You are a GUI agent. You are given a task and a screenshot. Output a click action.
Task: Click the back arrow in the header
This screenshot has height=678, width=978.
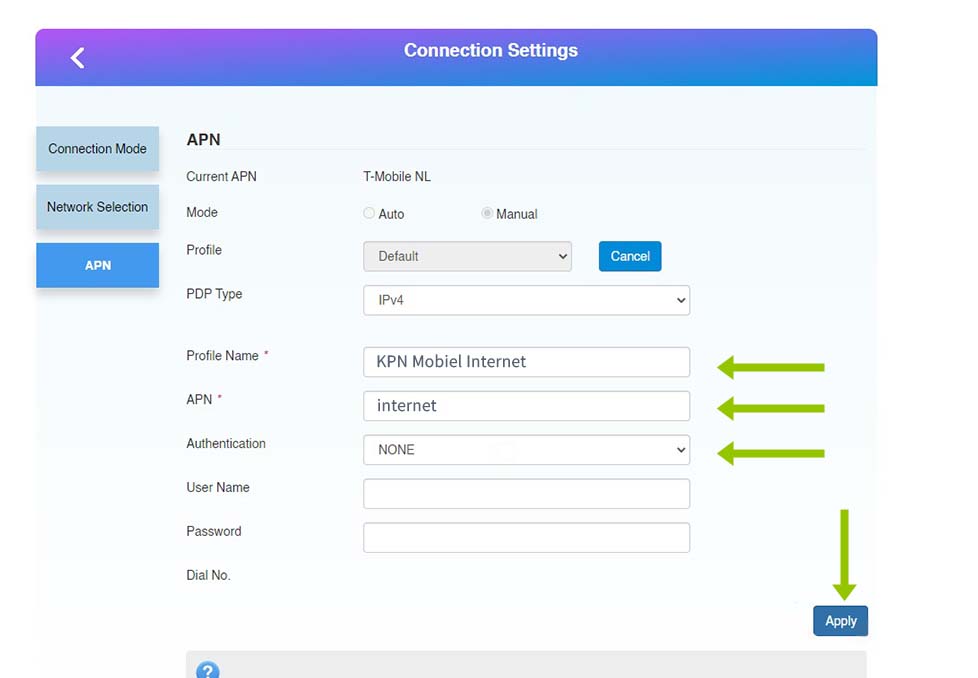click(77, 58)
